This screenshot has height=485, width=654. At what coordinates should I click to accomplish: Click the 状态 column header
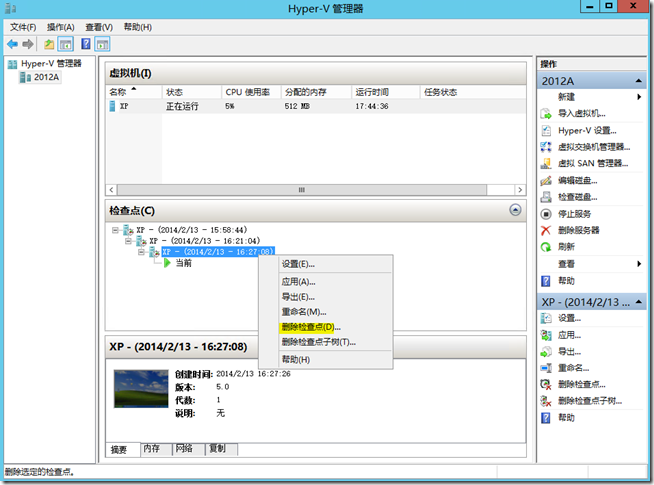[192, 92]
